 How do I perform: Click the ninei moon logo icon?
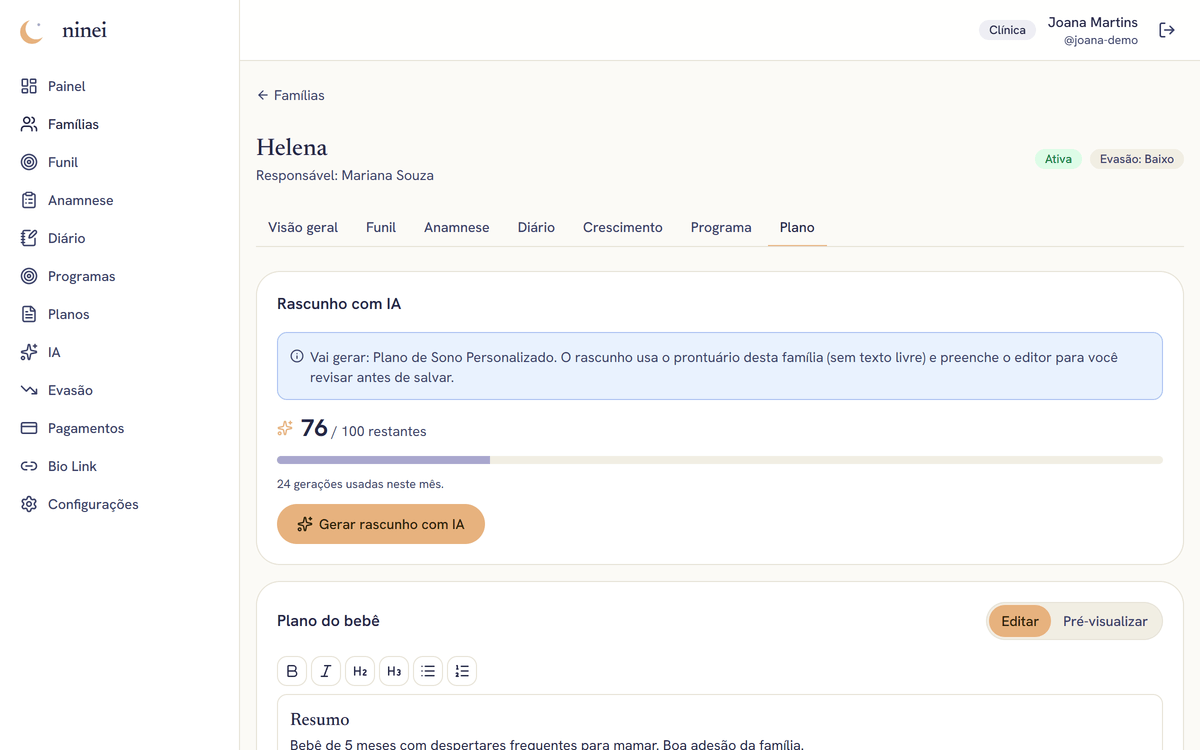(32, 31)
